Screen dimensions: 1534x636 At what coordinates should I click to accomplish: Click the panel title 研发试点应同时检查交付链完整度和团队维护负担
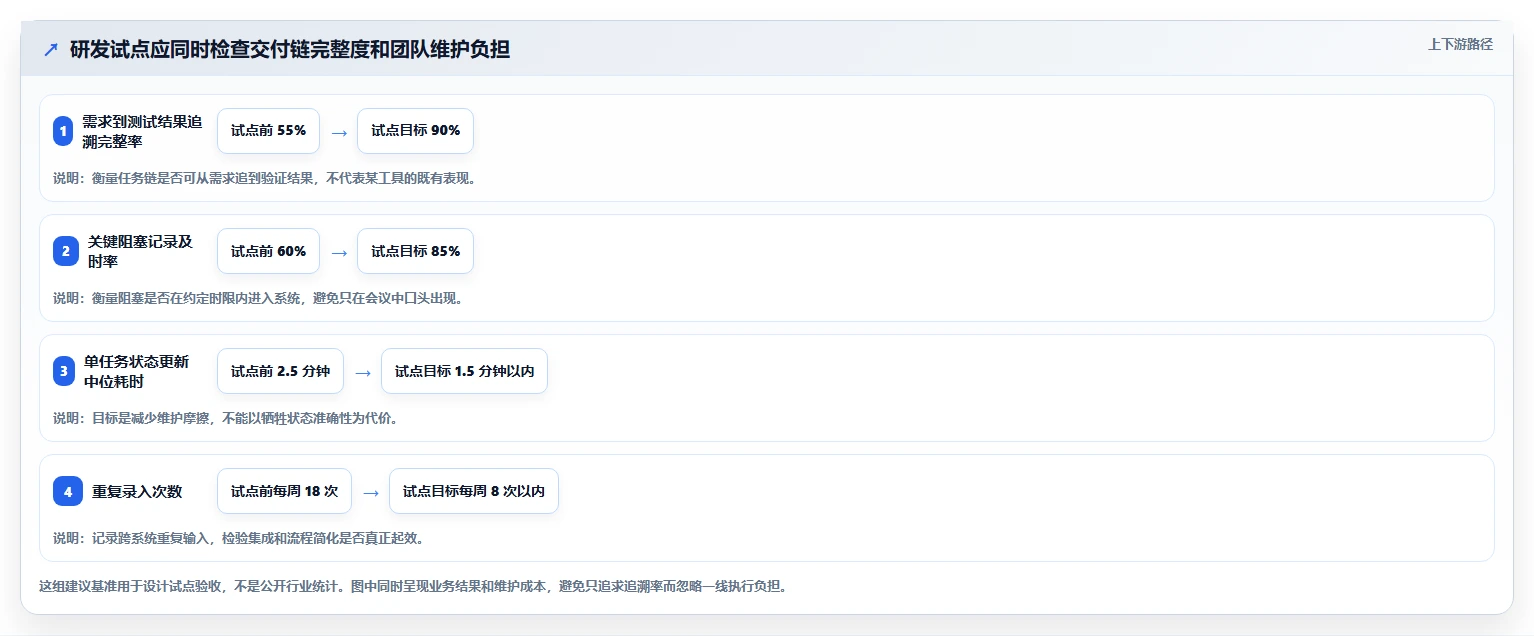point(290,50)
